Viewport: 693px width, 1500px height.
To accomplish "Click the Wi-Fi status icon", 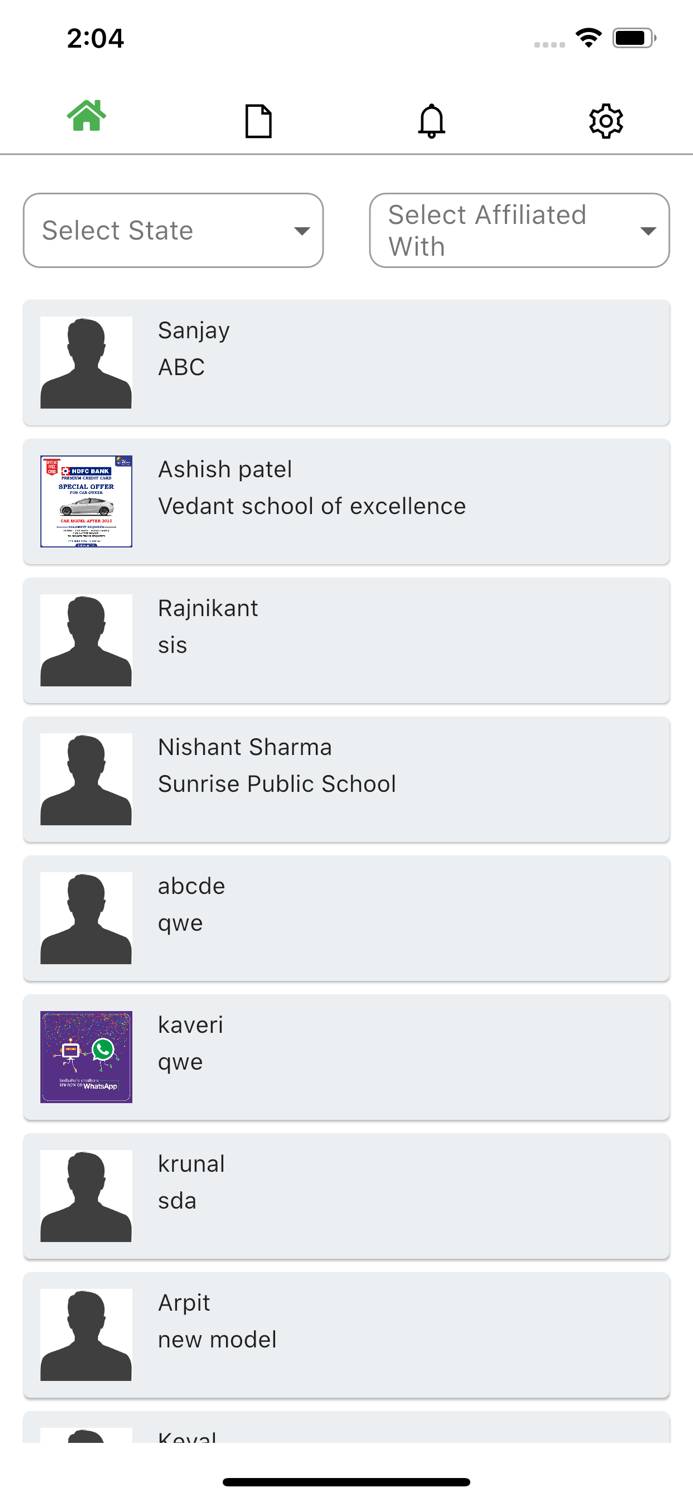I will [x=588, y=37].
